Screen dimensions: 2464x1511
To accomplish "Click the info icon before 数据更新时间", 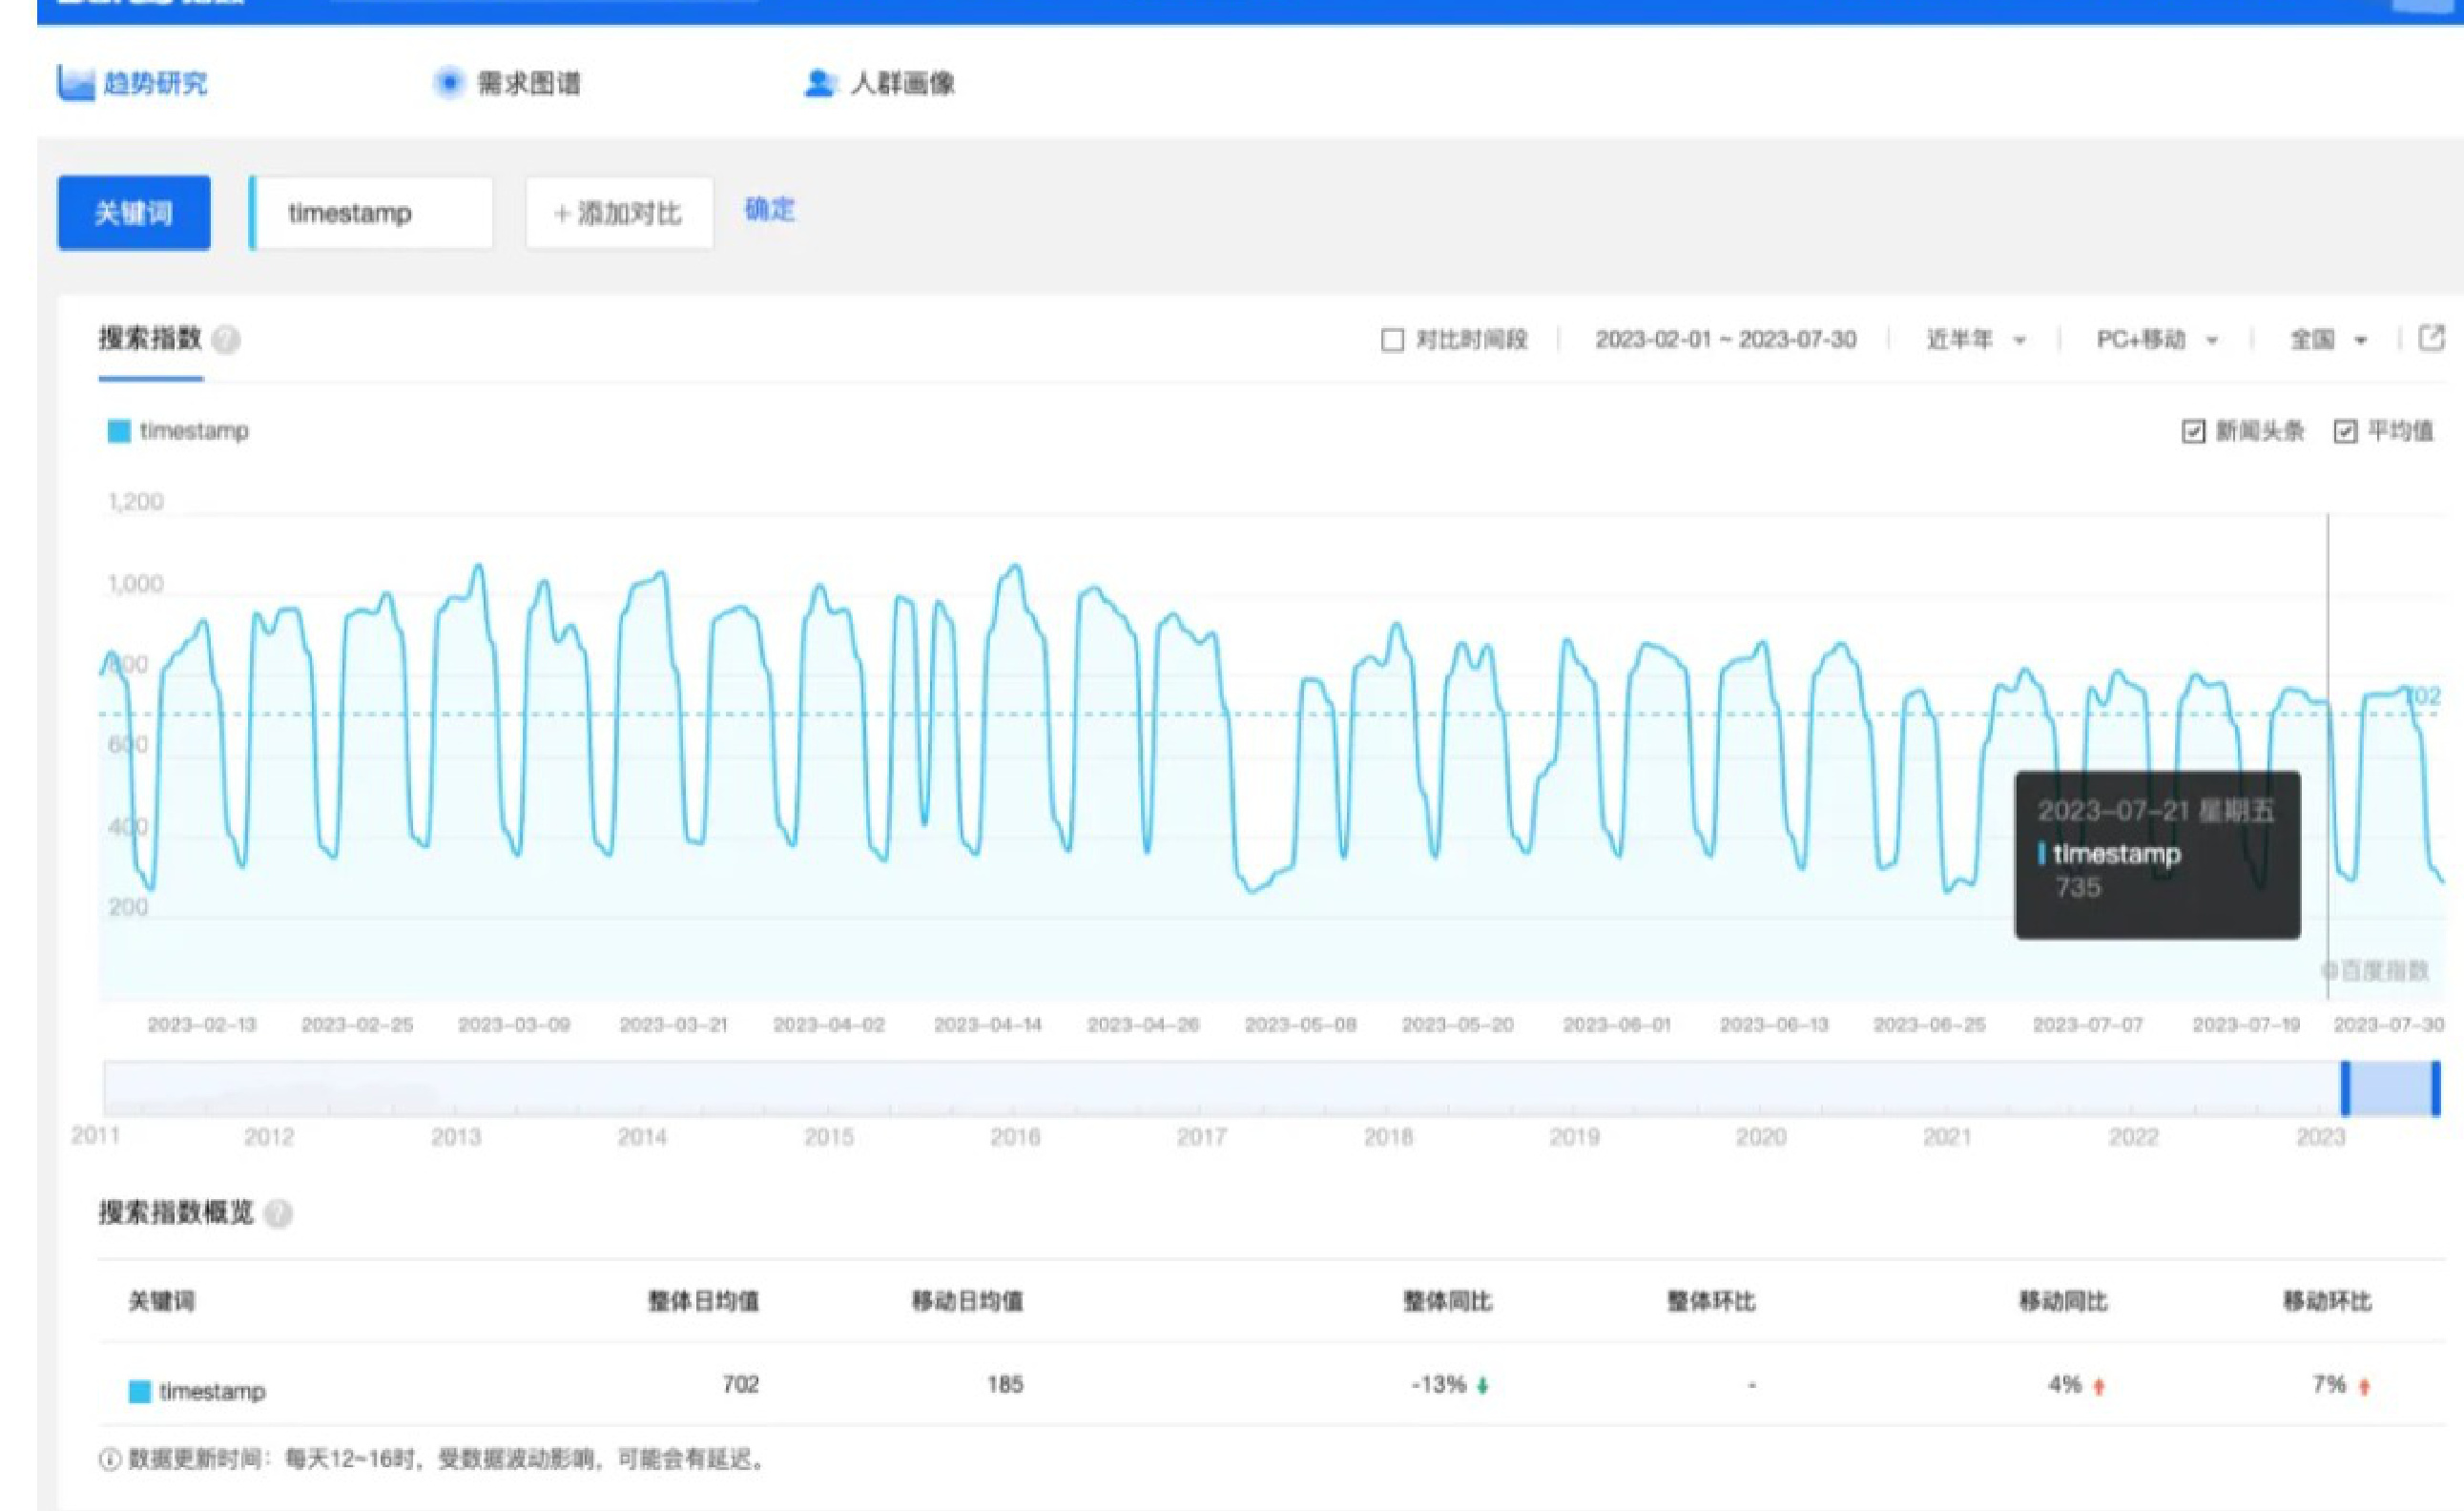I will click(x=109, y=1460).
